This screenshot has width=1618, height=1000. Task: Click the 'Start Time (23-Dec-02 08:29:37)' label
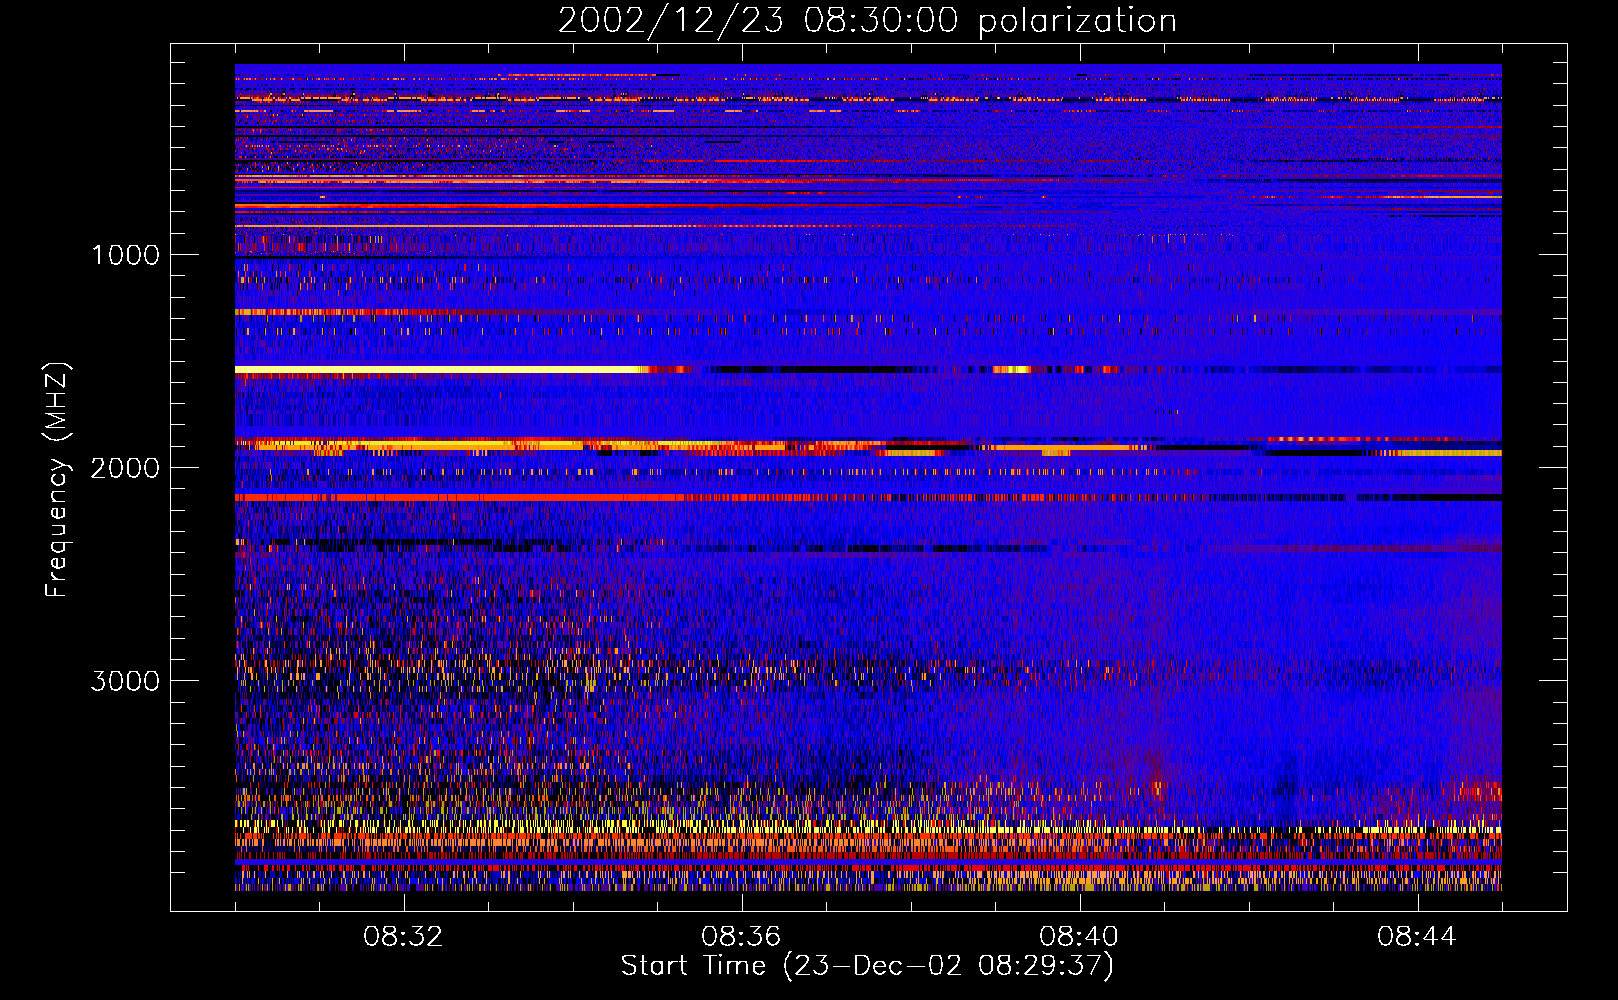(x=867, y=966)
